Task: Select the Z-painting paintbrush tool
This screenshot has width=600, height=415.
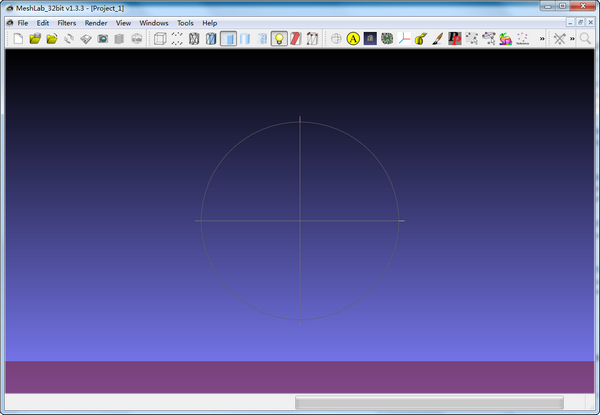Action: click(437, 39)
